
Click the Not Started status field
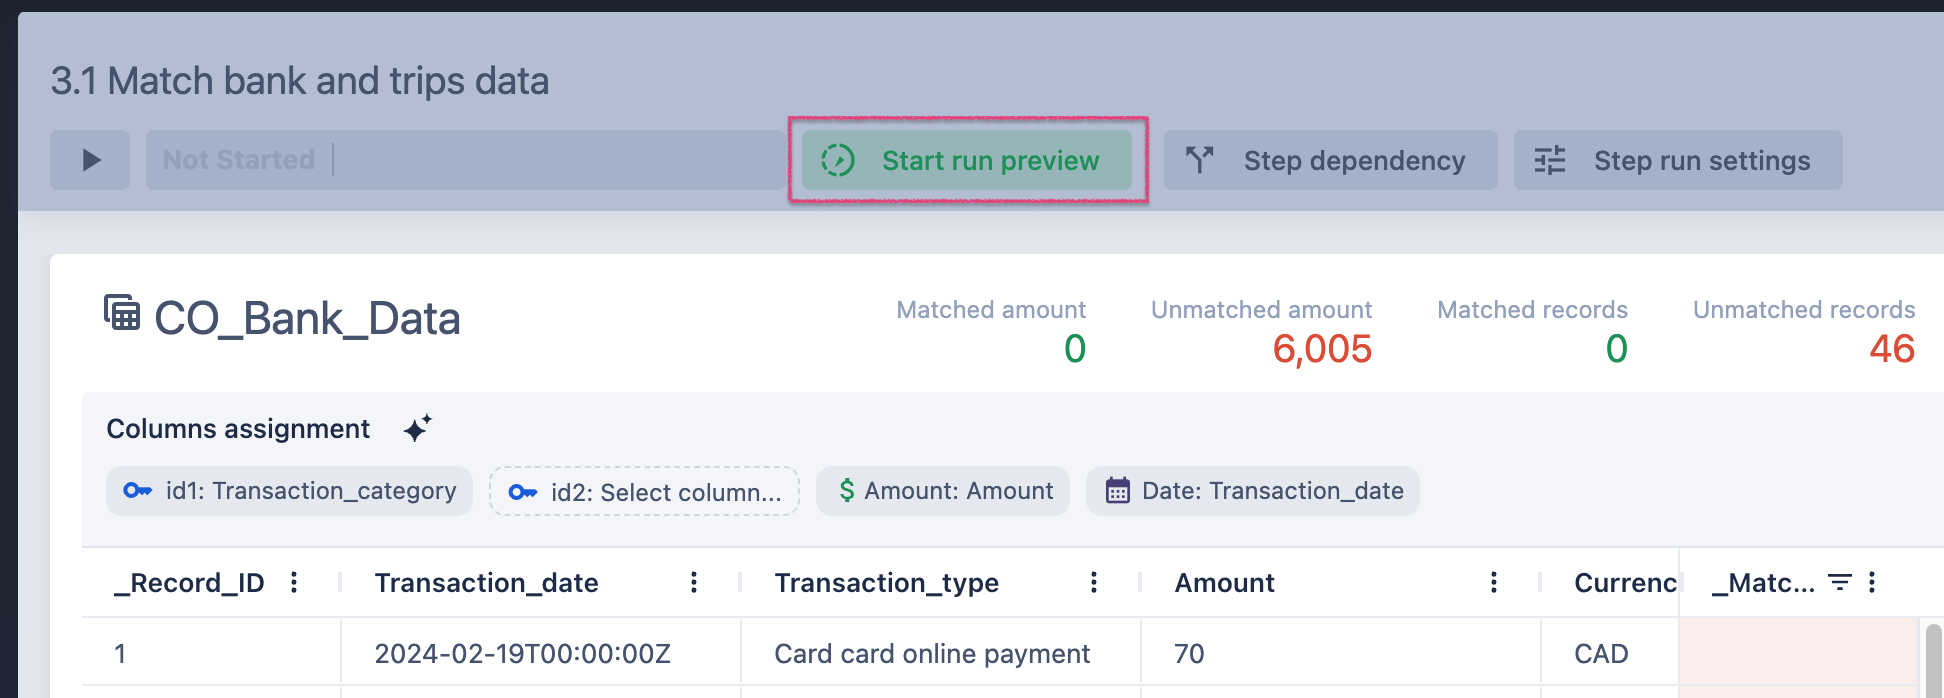465,160
